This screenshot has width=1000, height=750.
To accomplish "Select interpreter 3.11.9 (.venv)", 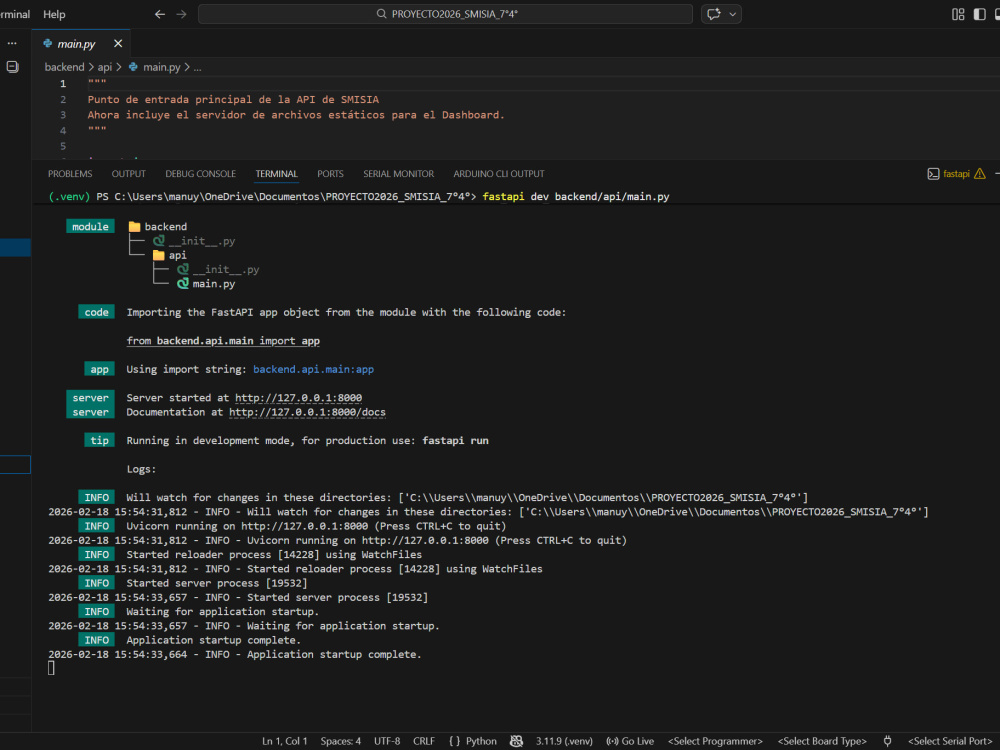I will (x=564, y=741).
